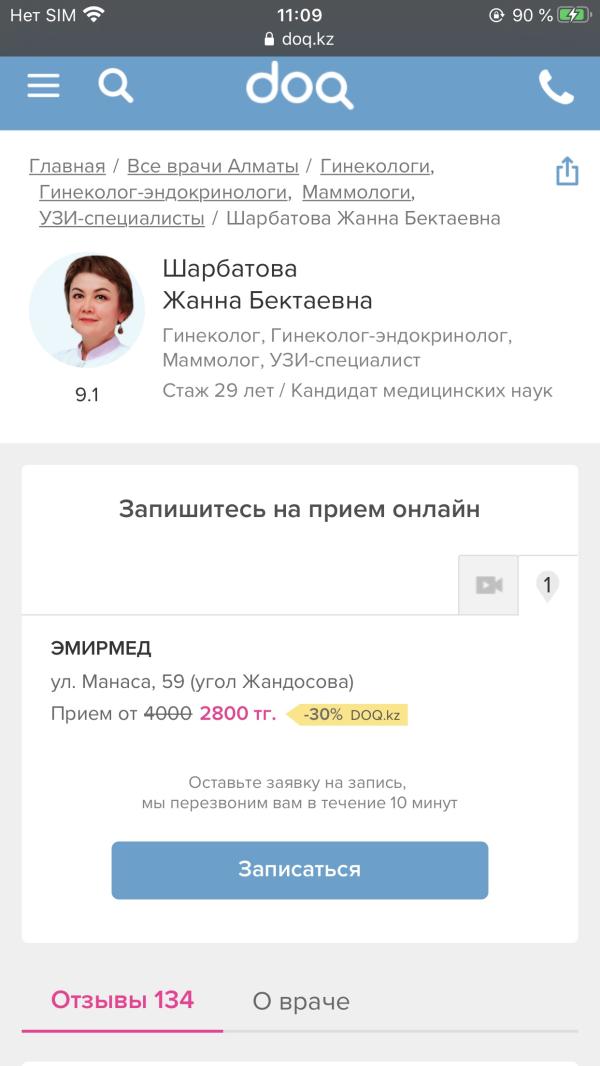
Task: Open the Маммологи breadcrumb link
Action: (356, 192)
